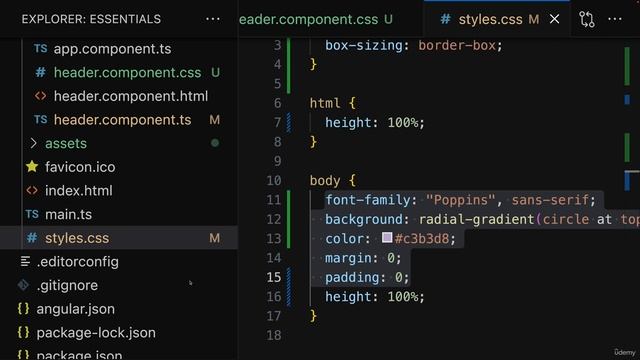The image size is (640, 360).
Task: Open the Explorer panel more actions menu
Action: pos(213,19)
